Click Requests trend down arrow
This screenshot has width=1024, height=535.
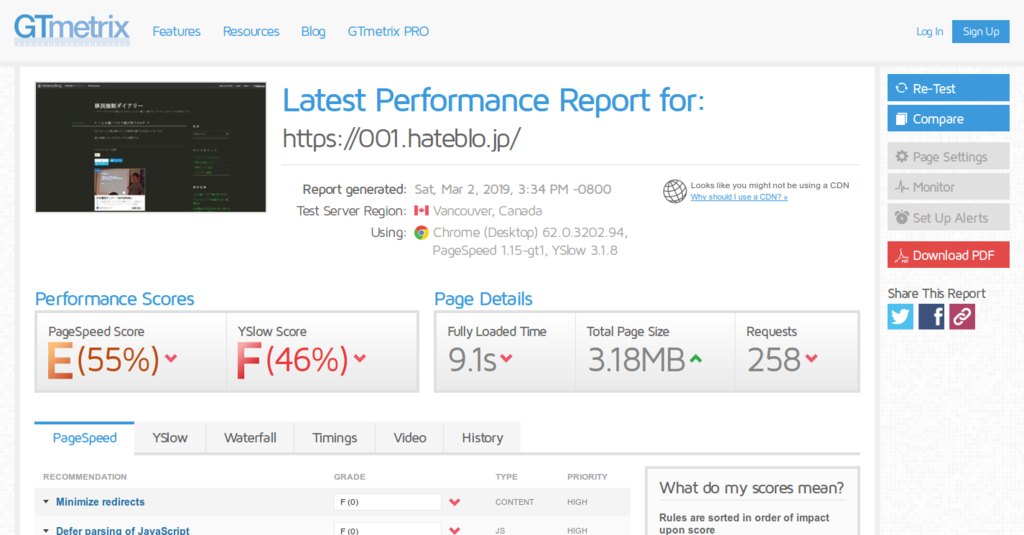tap(811, 358)
